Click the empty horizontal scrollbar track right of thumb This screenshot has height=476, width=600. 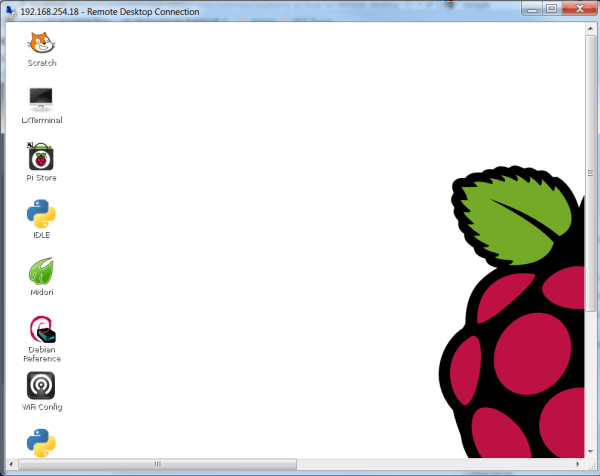(434, 464)
